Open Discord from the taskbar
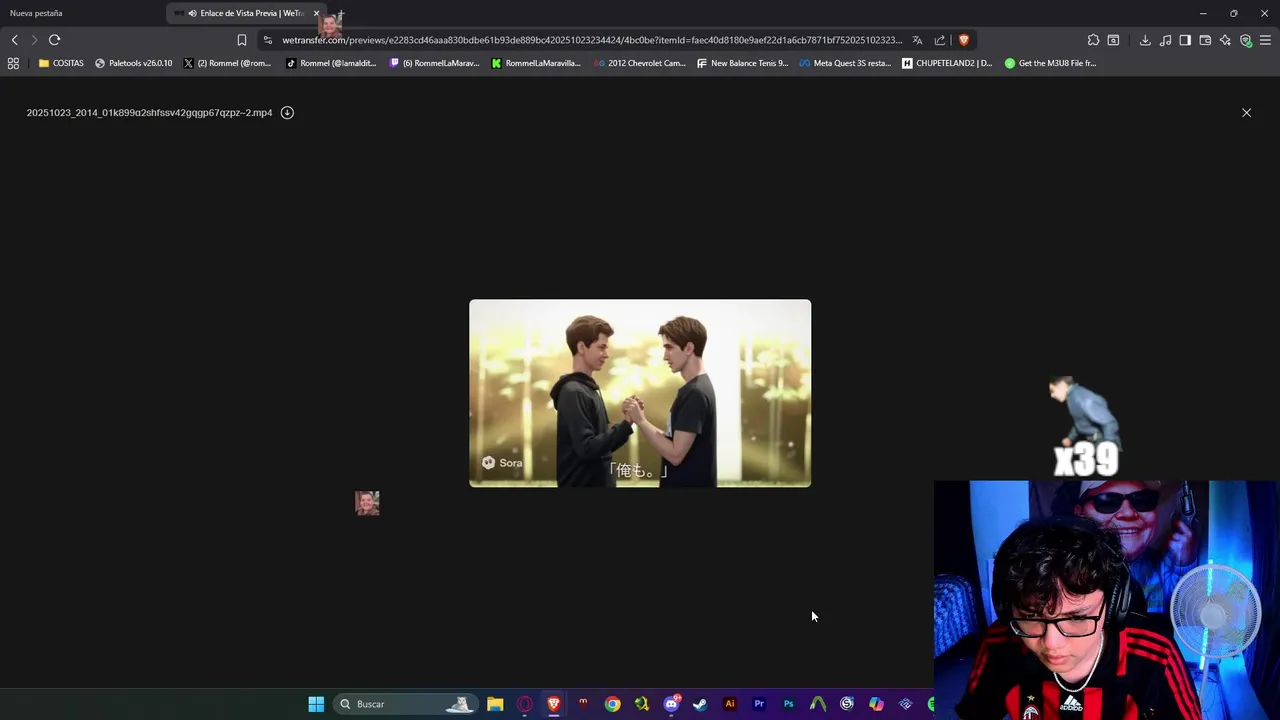Image resolution: width=1280 pixels, height=720 pixels. click(x=671, y=704)
